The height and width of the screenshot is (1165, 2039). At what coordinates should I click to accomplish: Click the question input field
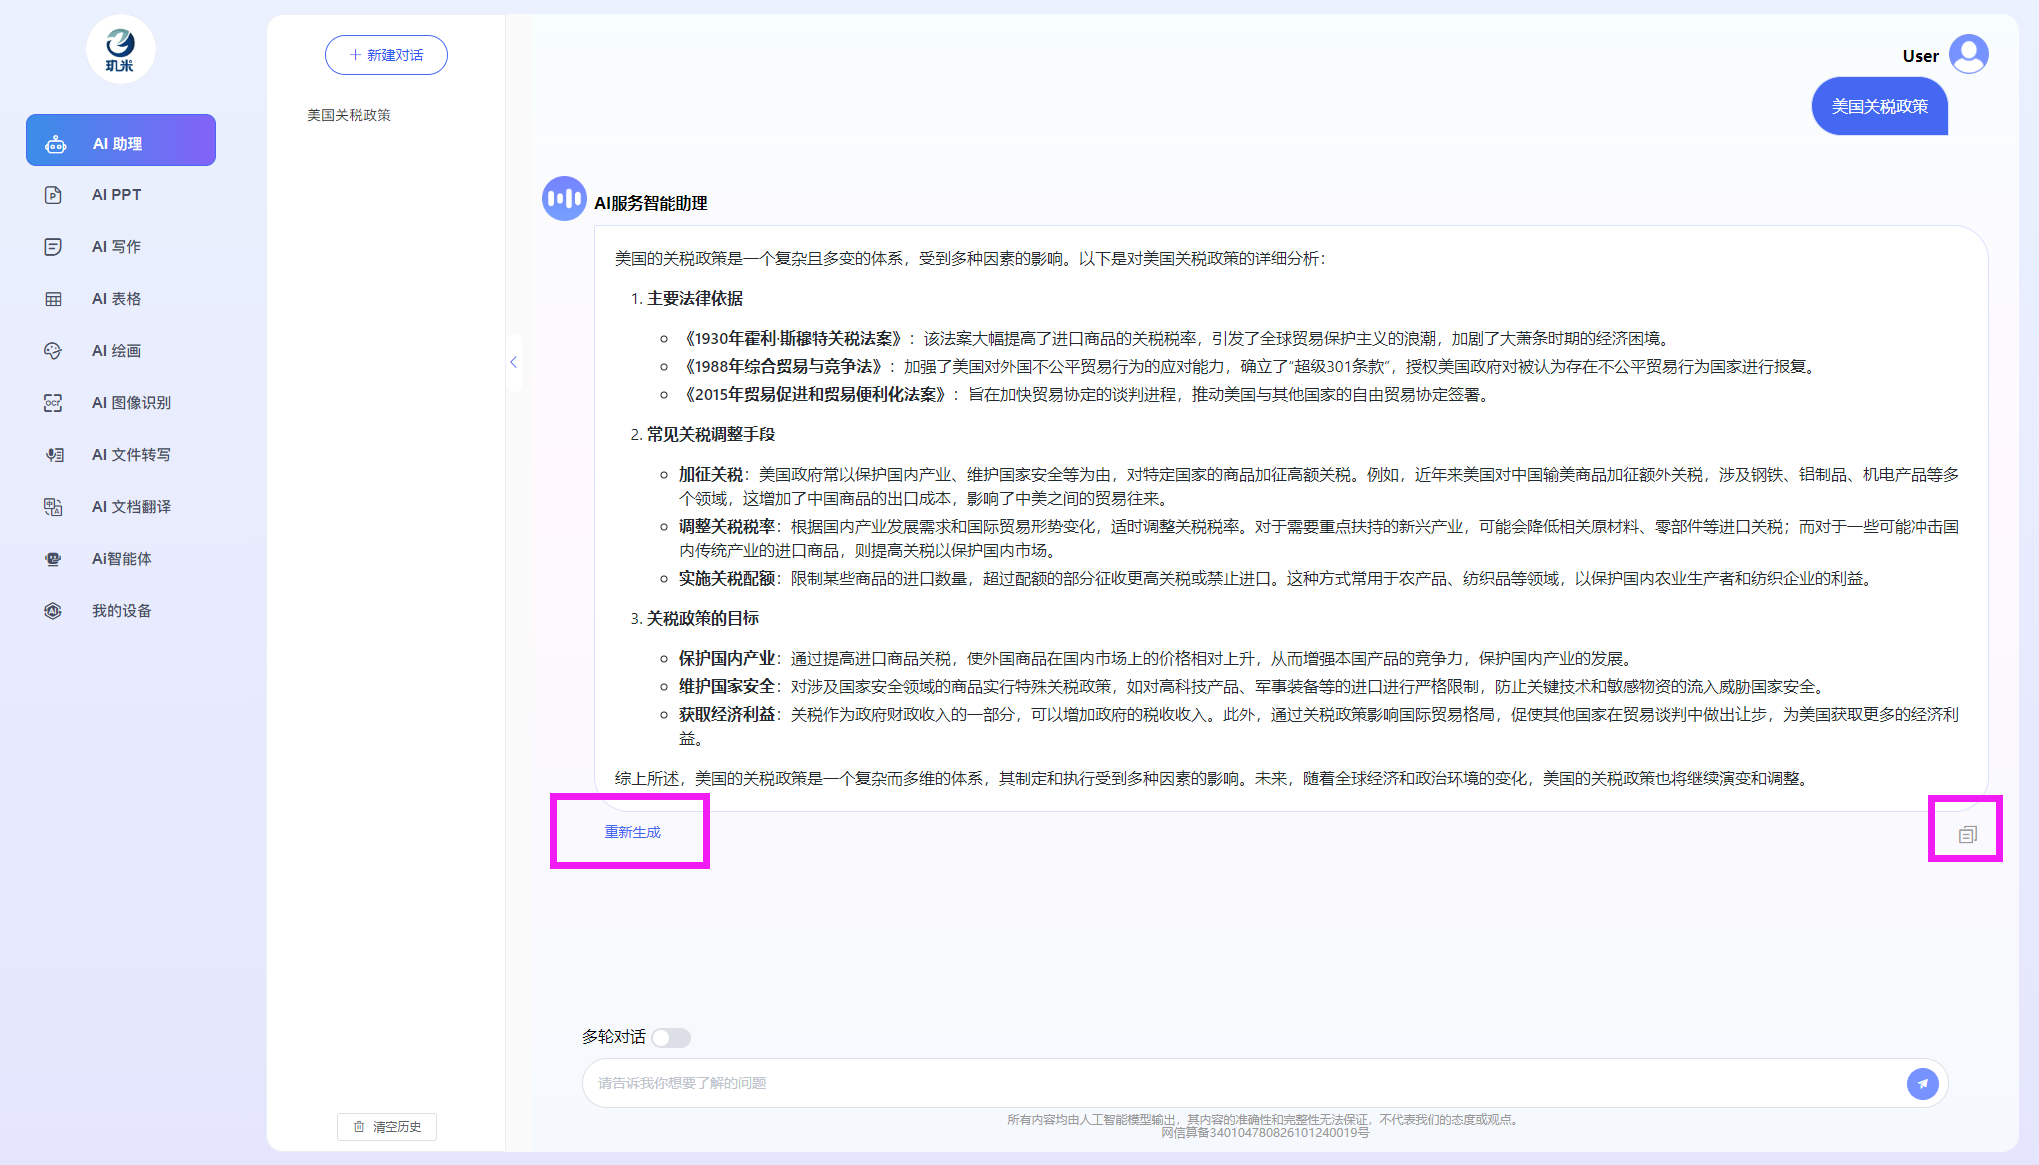(x=1240, y=1083)
